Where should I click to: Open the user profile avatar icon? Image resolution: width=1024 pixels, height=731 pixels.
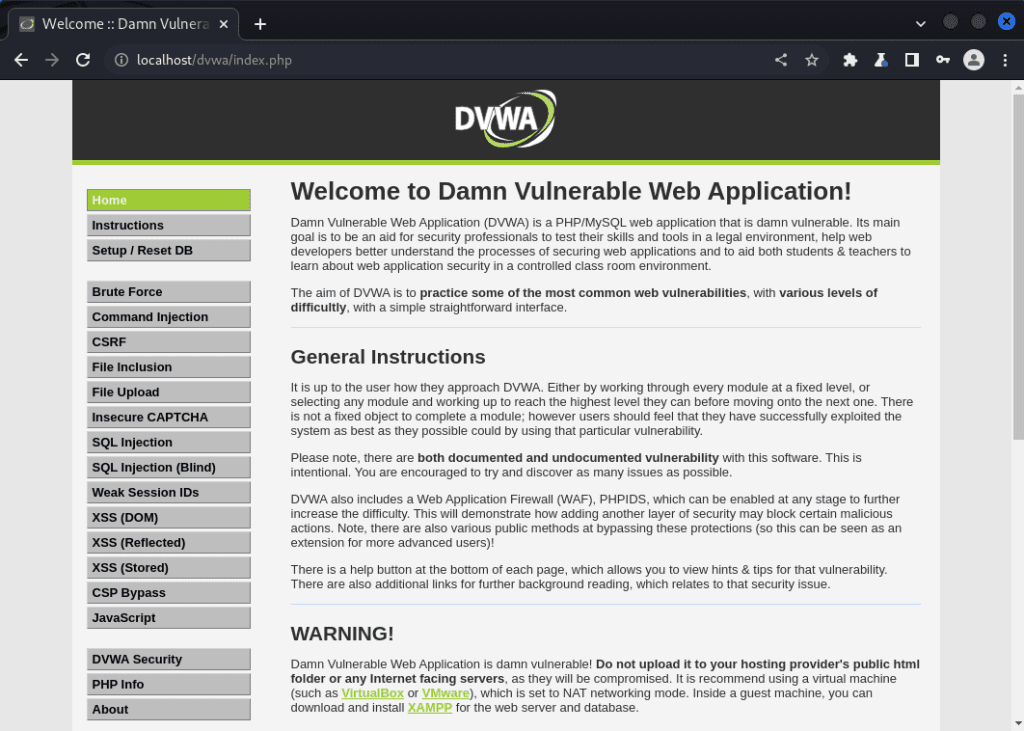pyautogui.click(x=974, y=60)
